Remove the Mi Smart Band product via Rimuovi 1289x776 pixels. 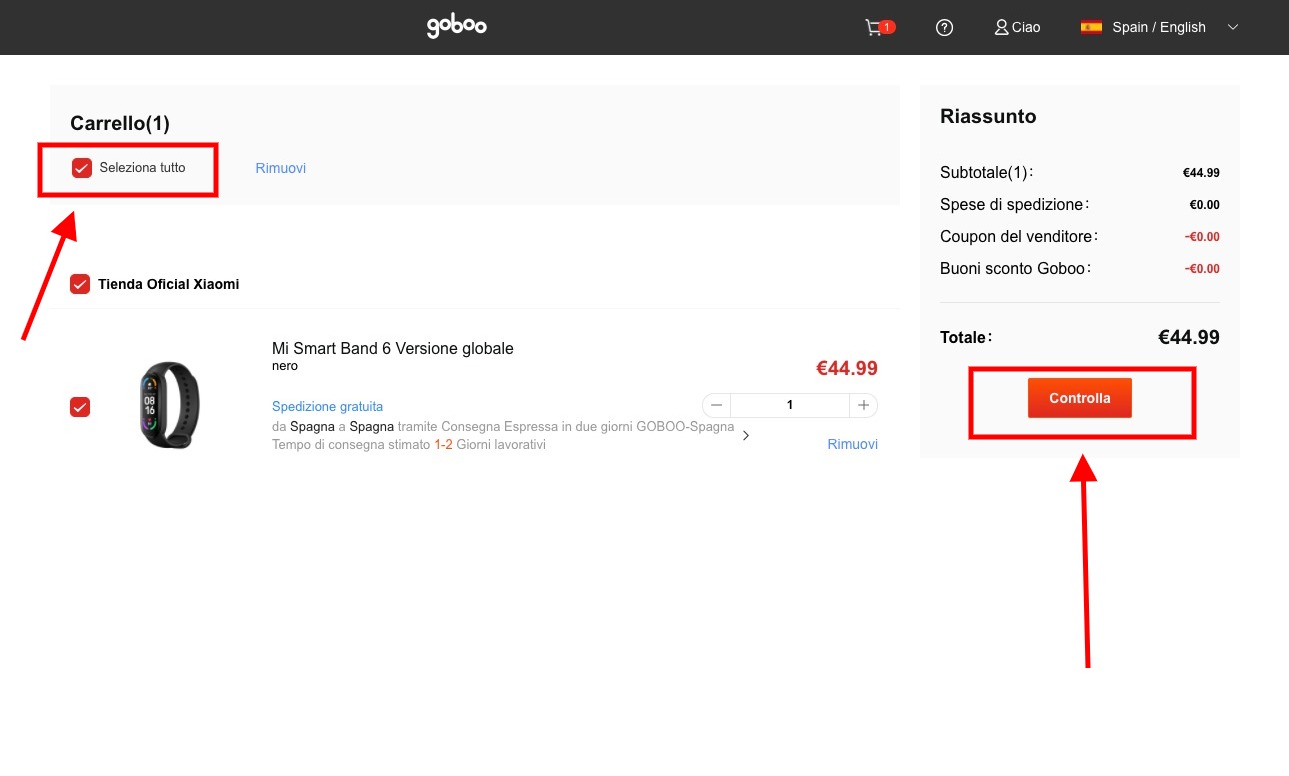852,444
